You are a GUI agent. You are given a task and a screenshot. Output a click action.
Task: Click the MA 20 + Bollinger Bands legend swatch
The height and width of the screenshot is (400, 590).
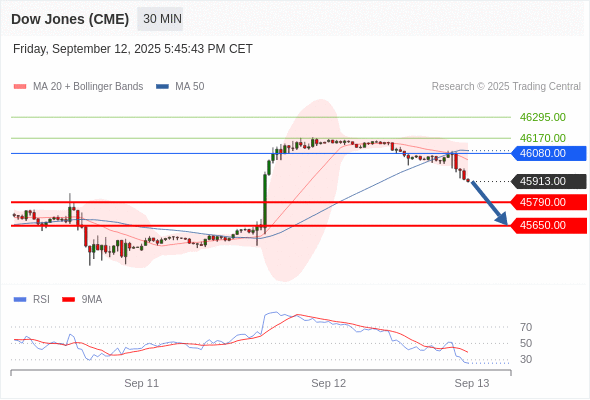[x=20, y=87]
